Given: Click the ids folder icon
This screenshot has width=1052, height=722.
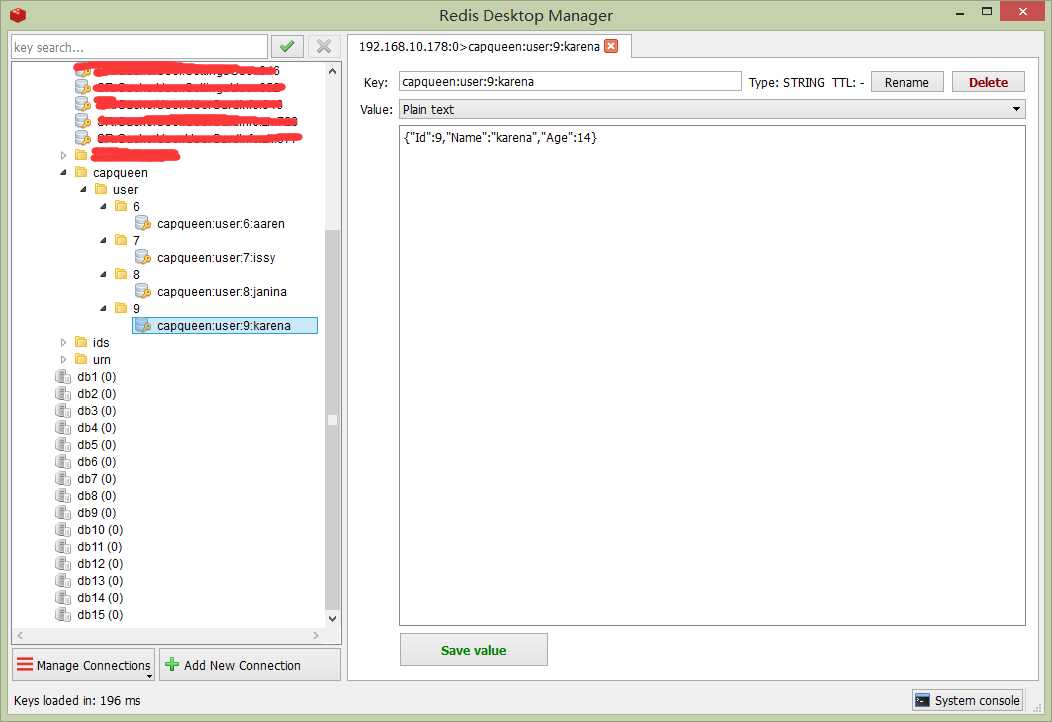Looking at the screenshot, I should click(81, 342).
